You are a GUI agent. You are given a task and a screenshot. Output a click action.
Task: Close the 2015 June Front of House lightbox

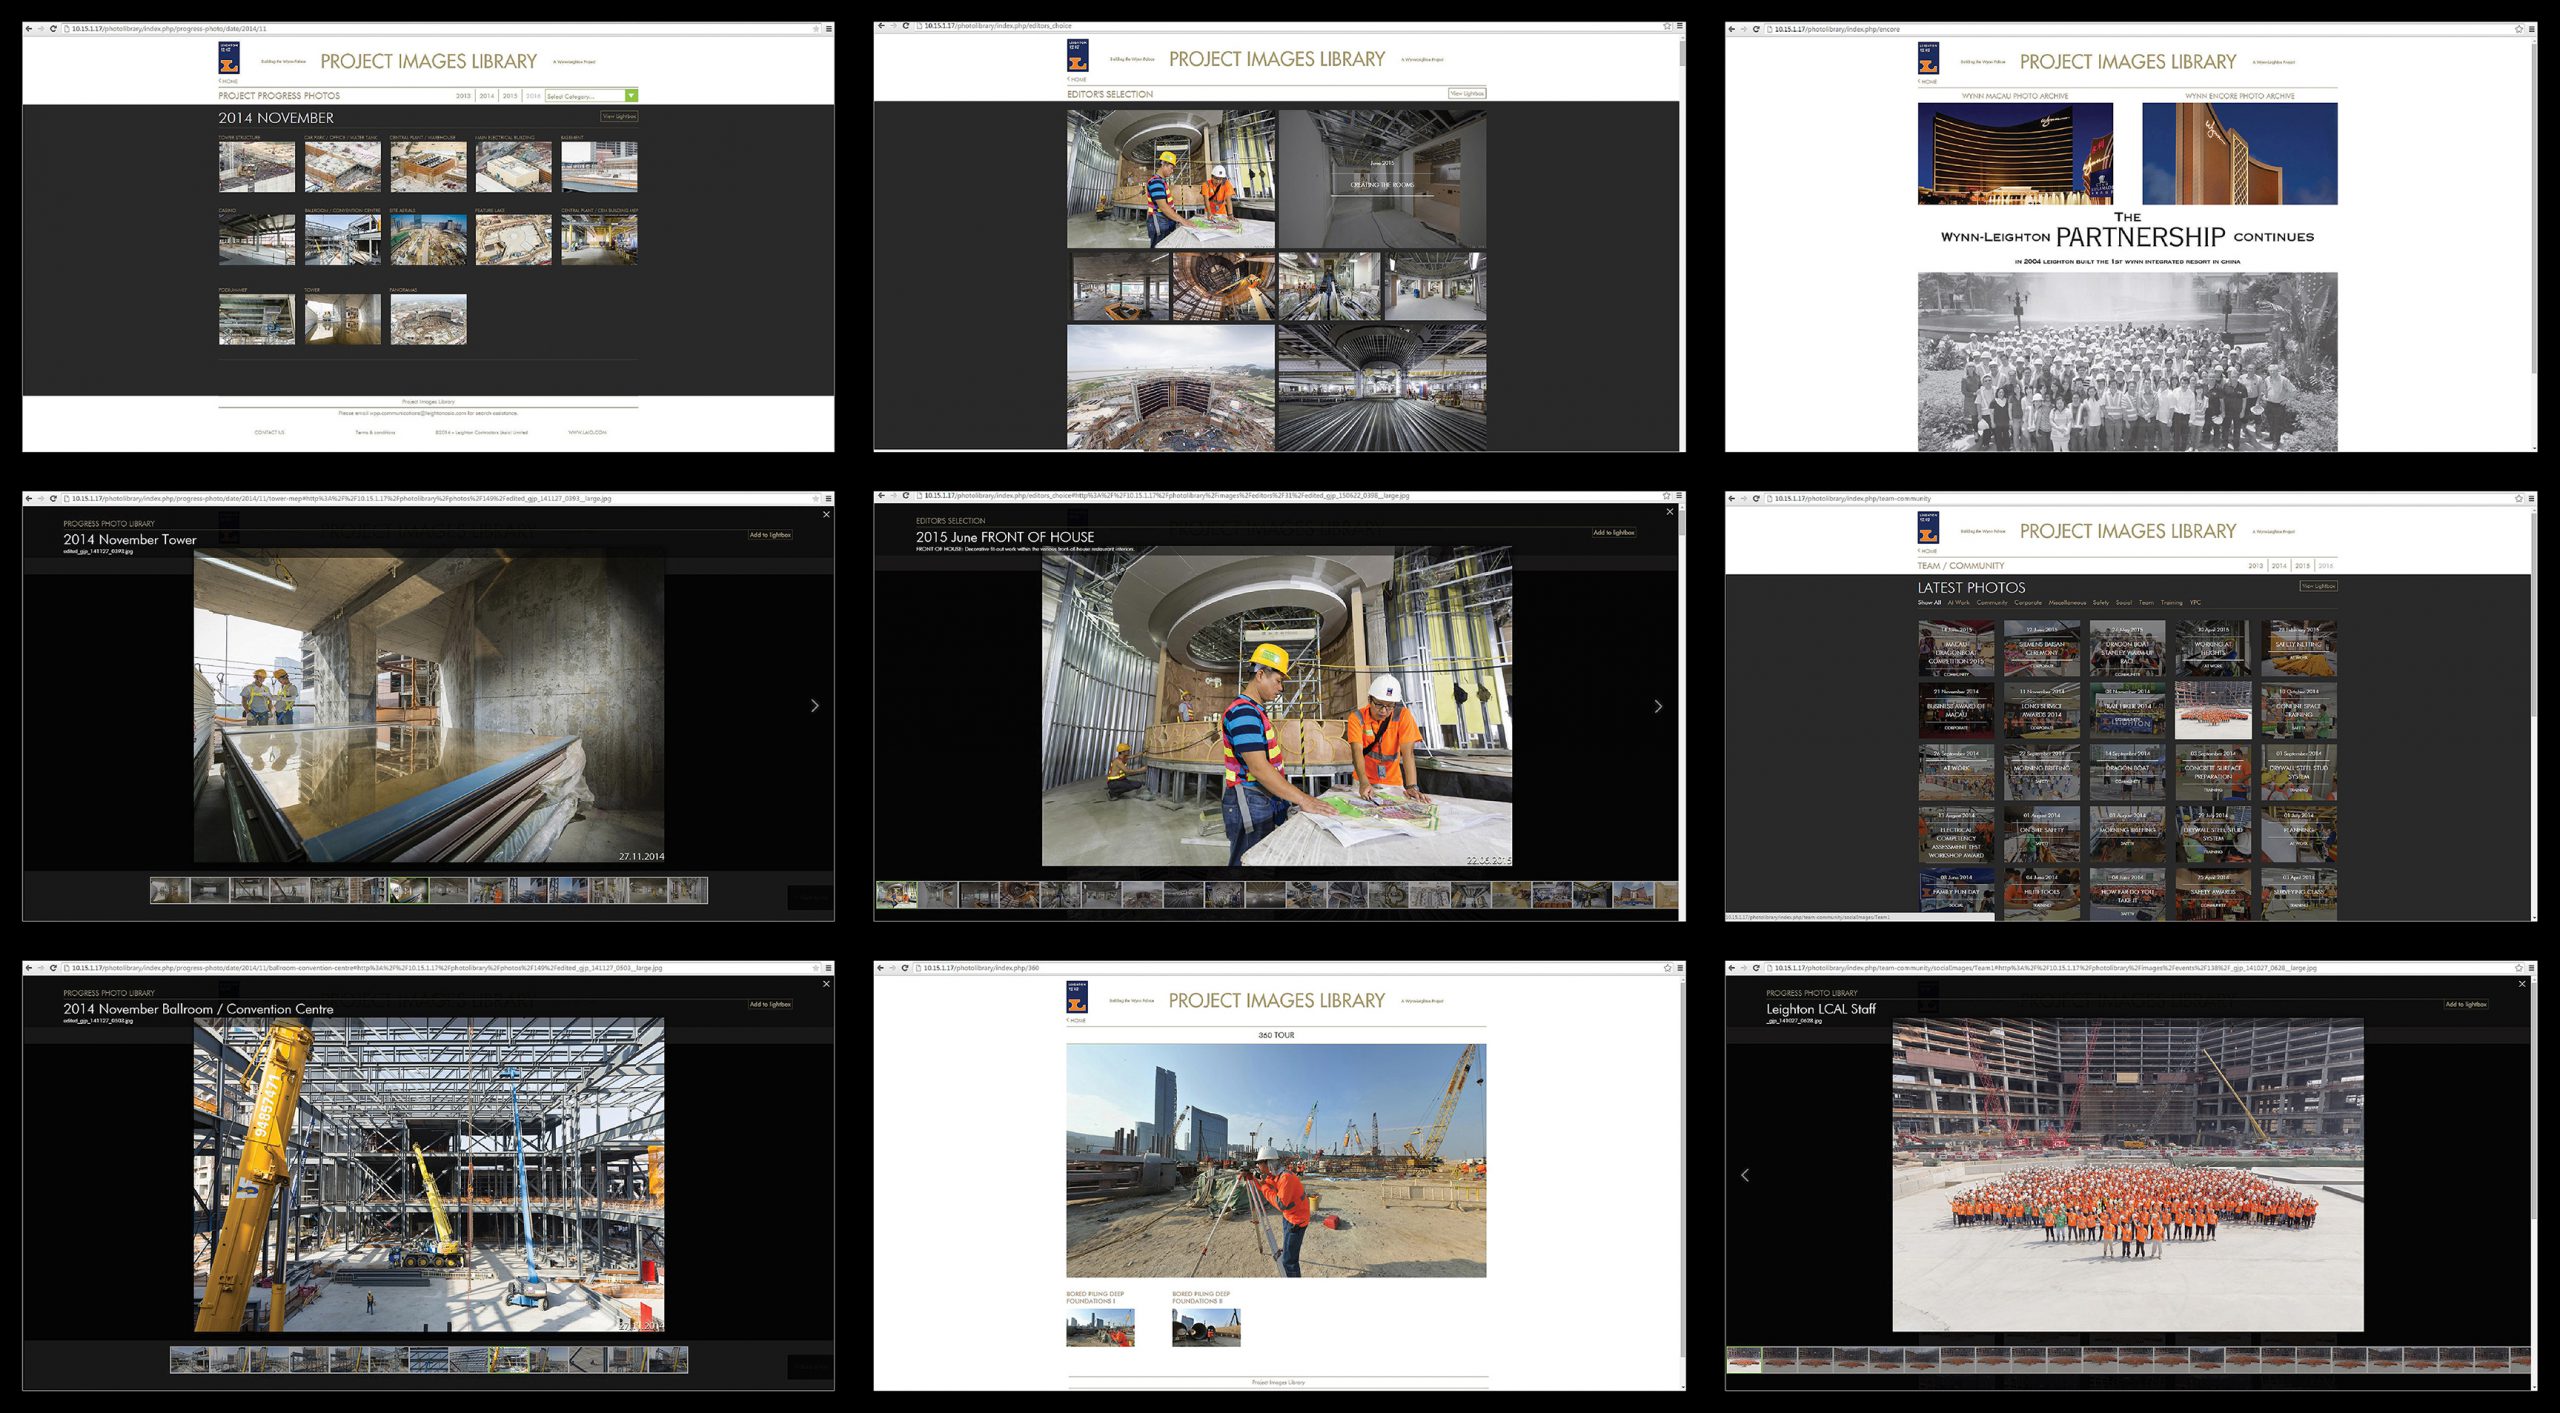(1669, 512)
